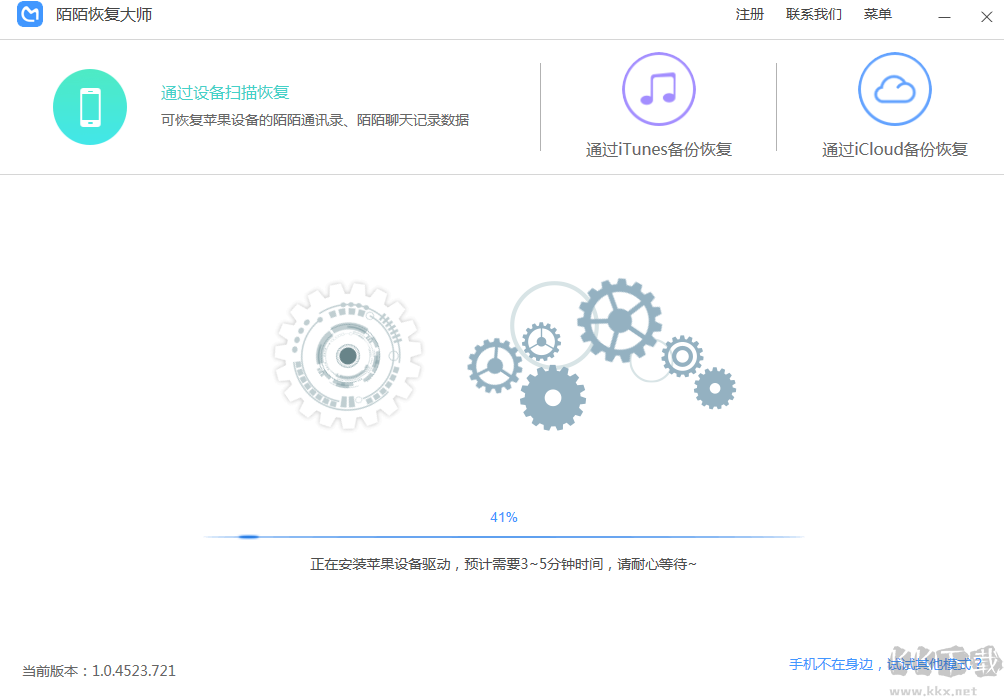Click the 41% percentage label
This screenshot has width=1004, height=698.
coord(504,517)
